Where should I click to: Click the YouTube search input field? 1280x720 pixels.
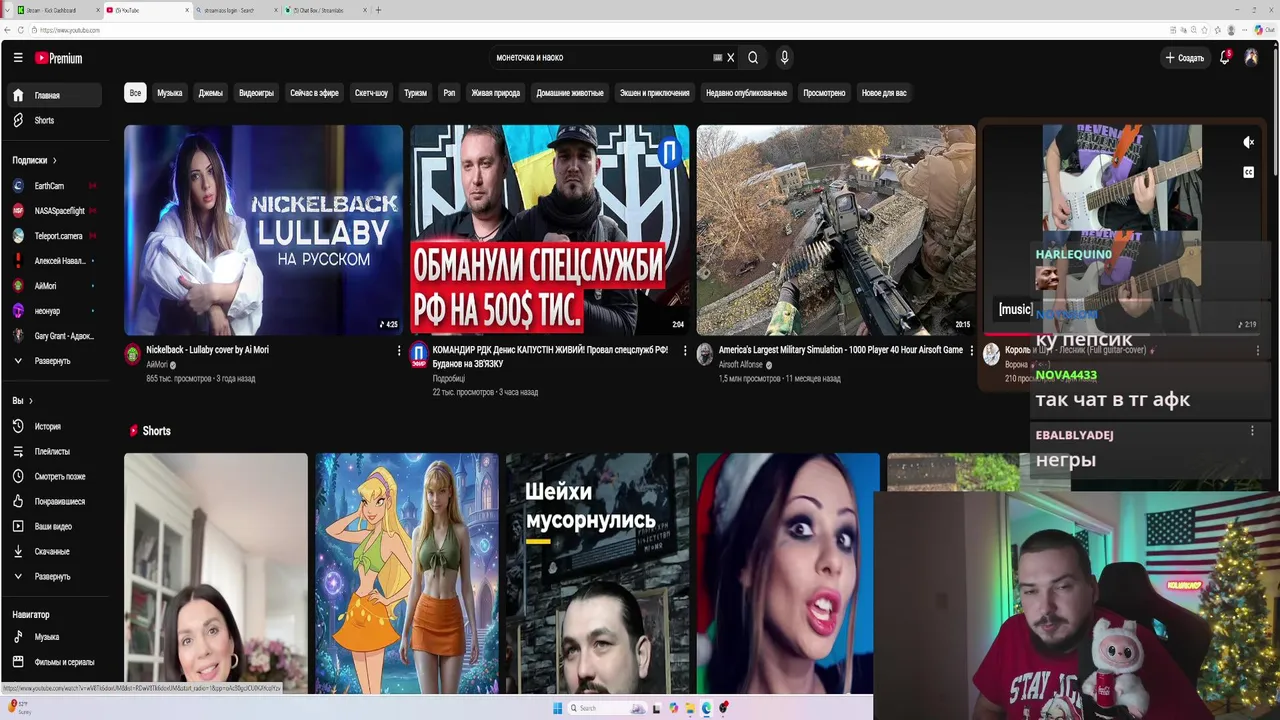(x=600, y=58)
